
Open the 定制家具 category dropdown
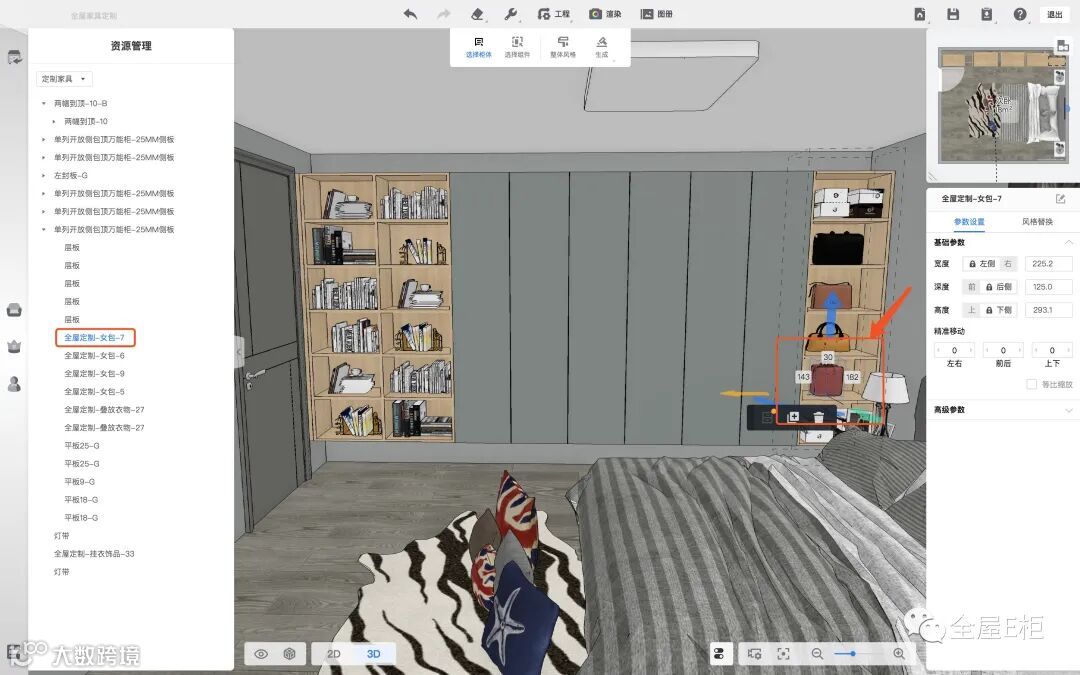pos(64,79)
